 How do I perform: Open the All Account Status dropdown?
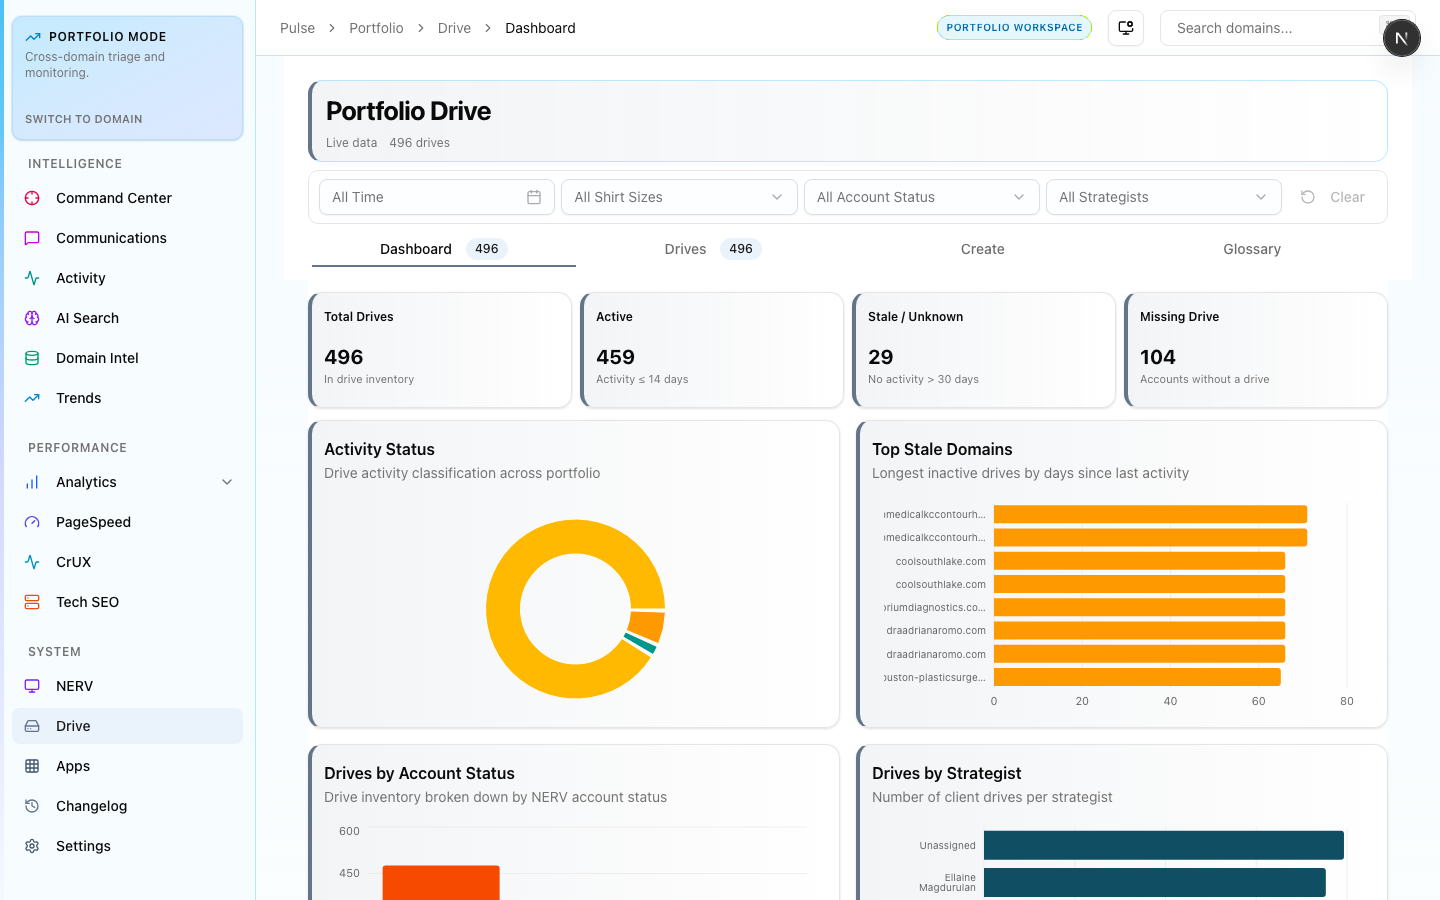921,197
